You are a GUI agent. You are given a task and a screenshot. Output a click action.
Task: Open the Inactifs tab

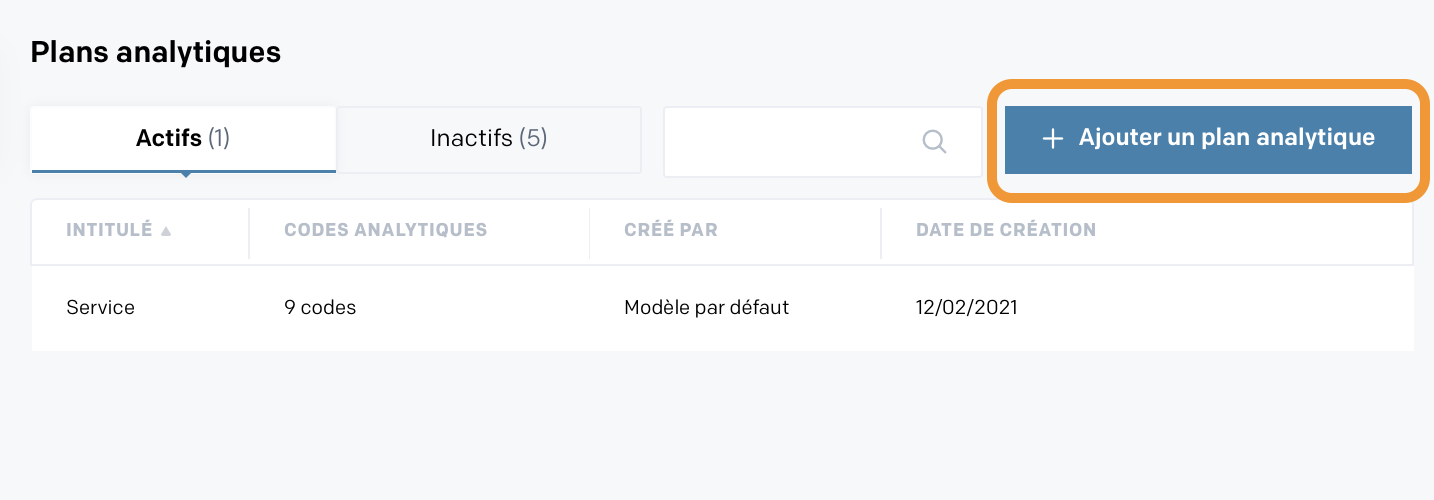[489, 138]
